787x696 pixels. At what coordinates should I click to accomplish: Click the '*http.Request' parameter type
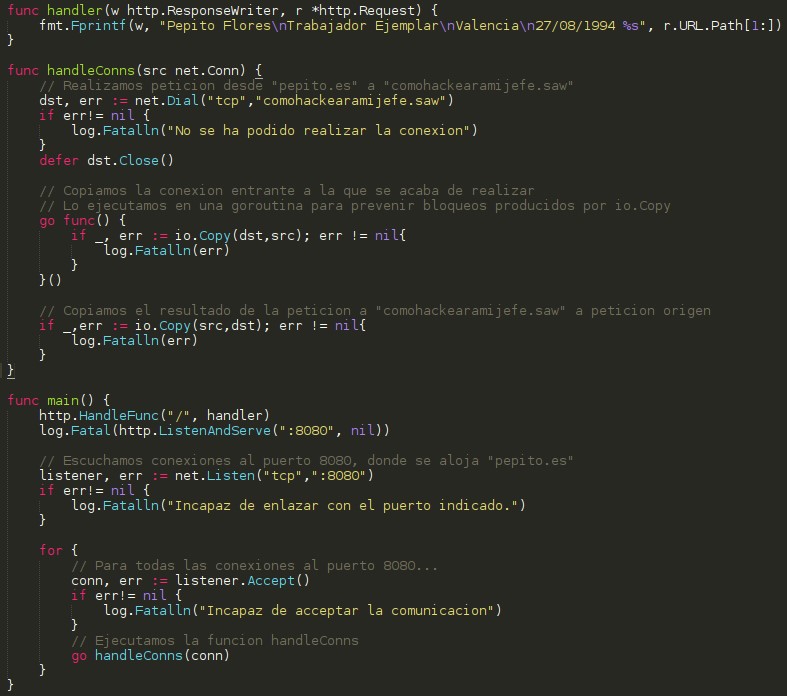(366, 10)
